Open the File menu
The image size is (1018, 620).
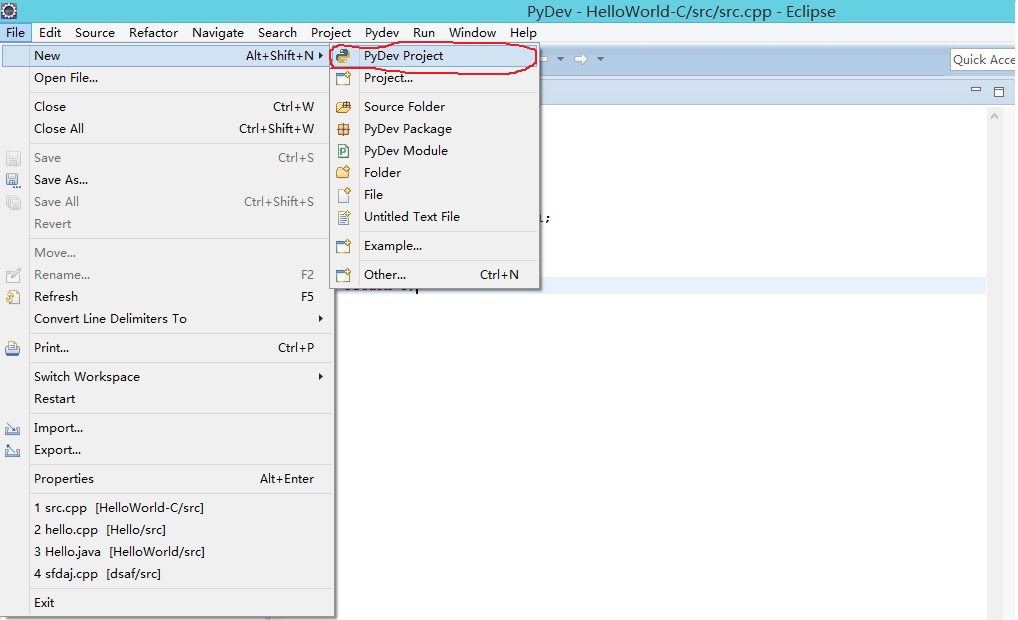pos(15,32)
